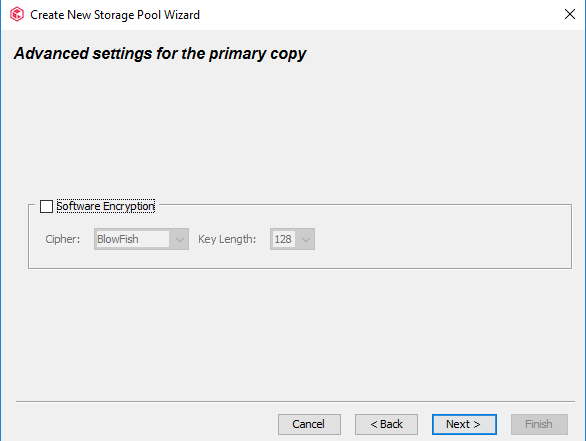Click the Cipher label
This screenshot has height=441, width=586.
[63, 239]
